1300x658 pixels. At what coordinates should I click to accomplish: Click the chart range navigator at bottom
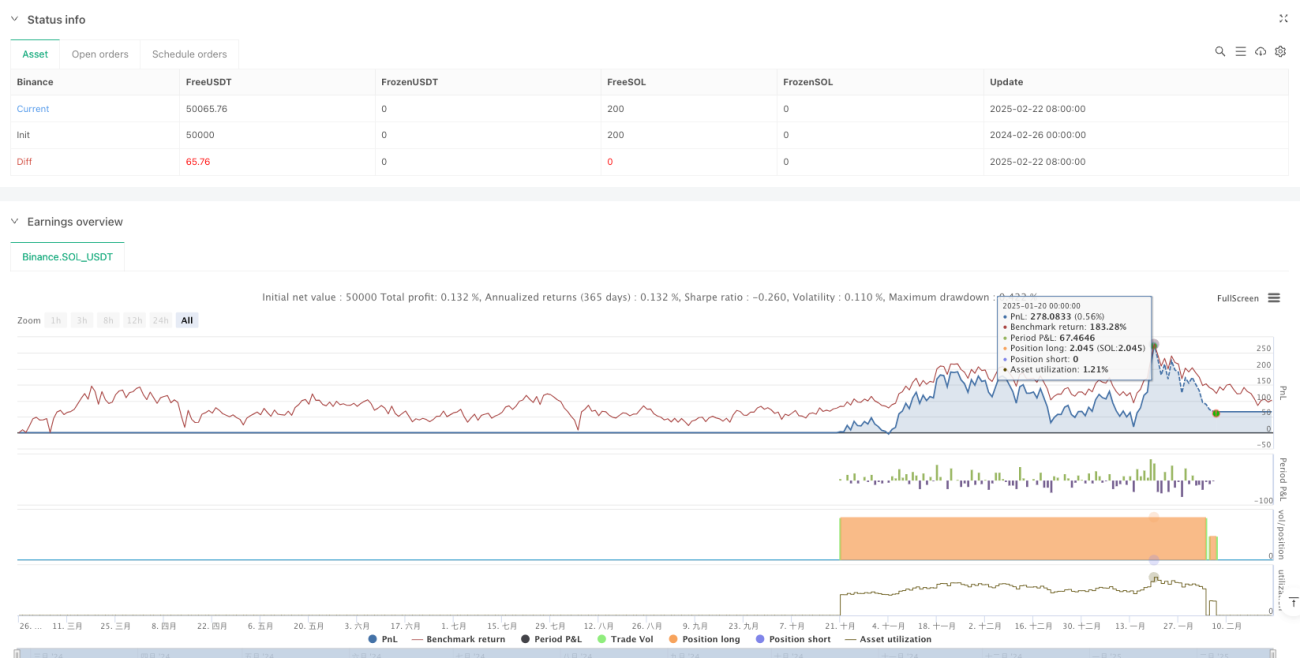tap(648, 652)
